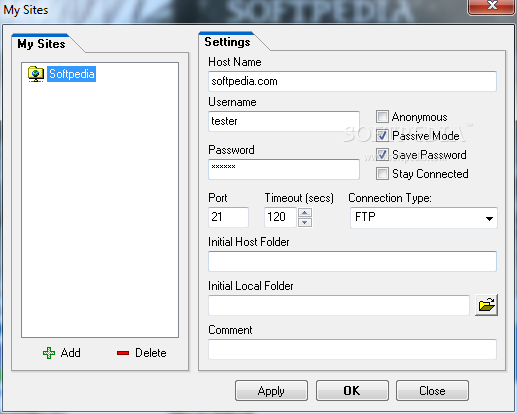The height and width of the screenshot is (414, 517).
Task: Enable the Anonymous checkbox
Action: (x=382, y=117)
